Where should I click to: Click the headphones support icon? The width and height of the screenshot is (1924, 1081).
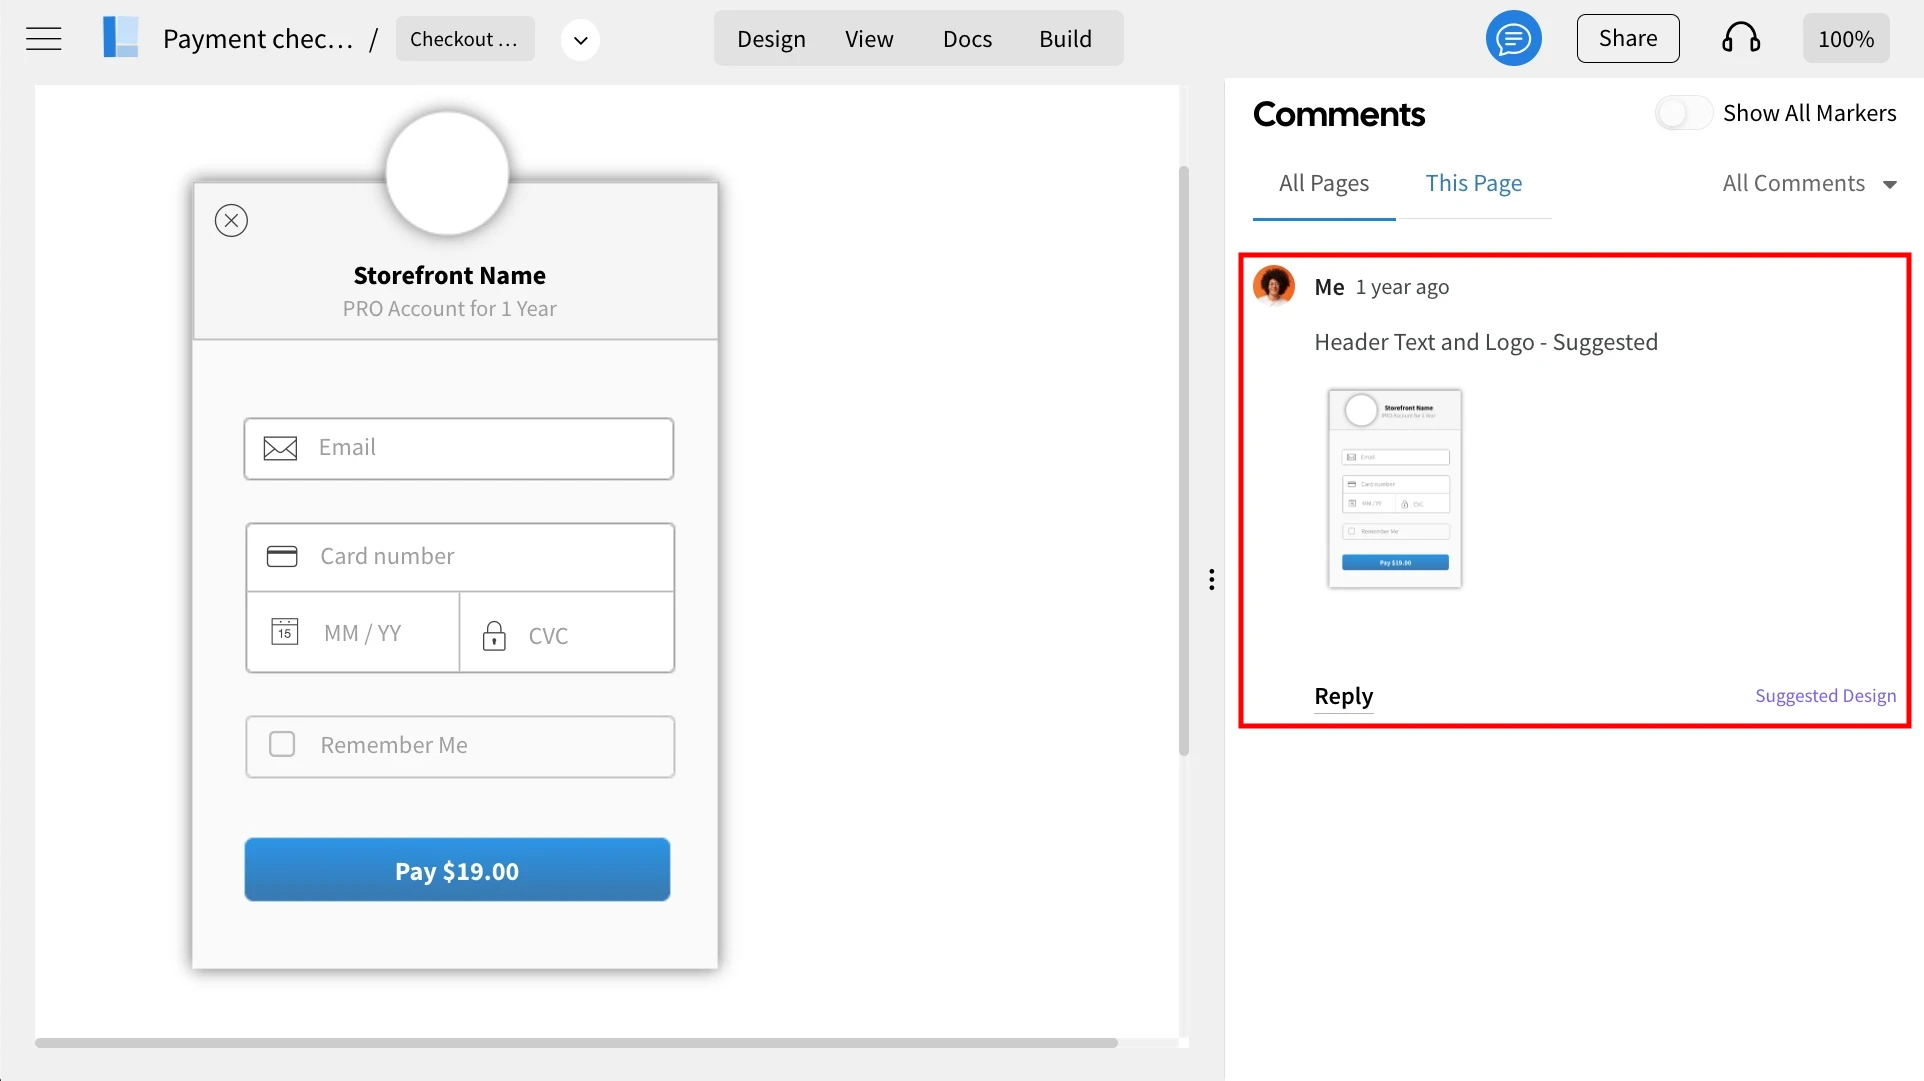(1741, 39)
